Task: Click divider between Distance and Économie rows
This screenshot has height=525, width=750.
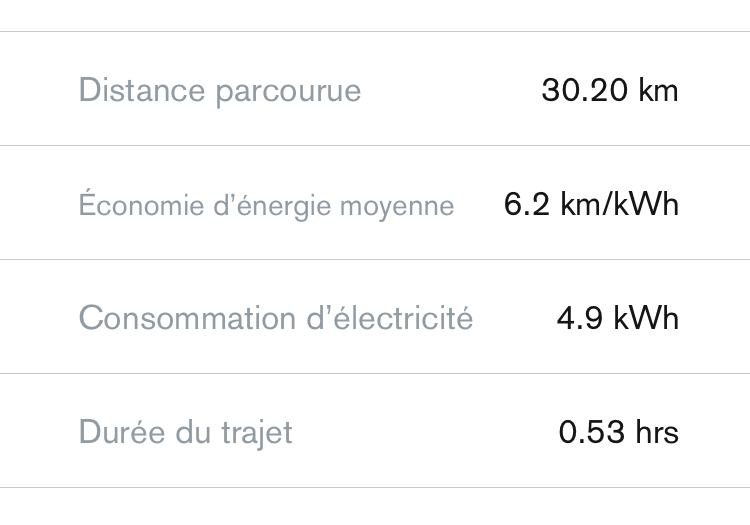Action: 375,145
